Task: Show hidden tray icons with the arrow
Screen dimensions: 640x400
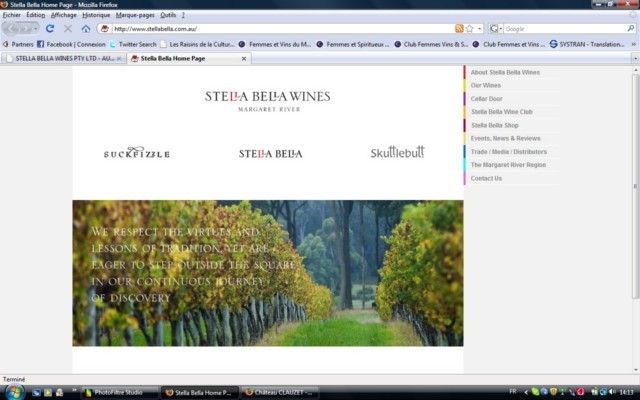Action: click(526, 392)
